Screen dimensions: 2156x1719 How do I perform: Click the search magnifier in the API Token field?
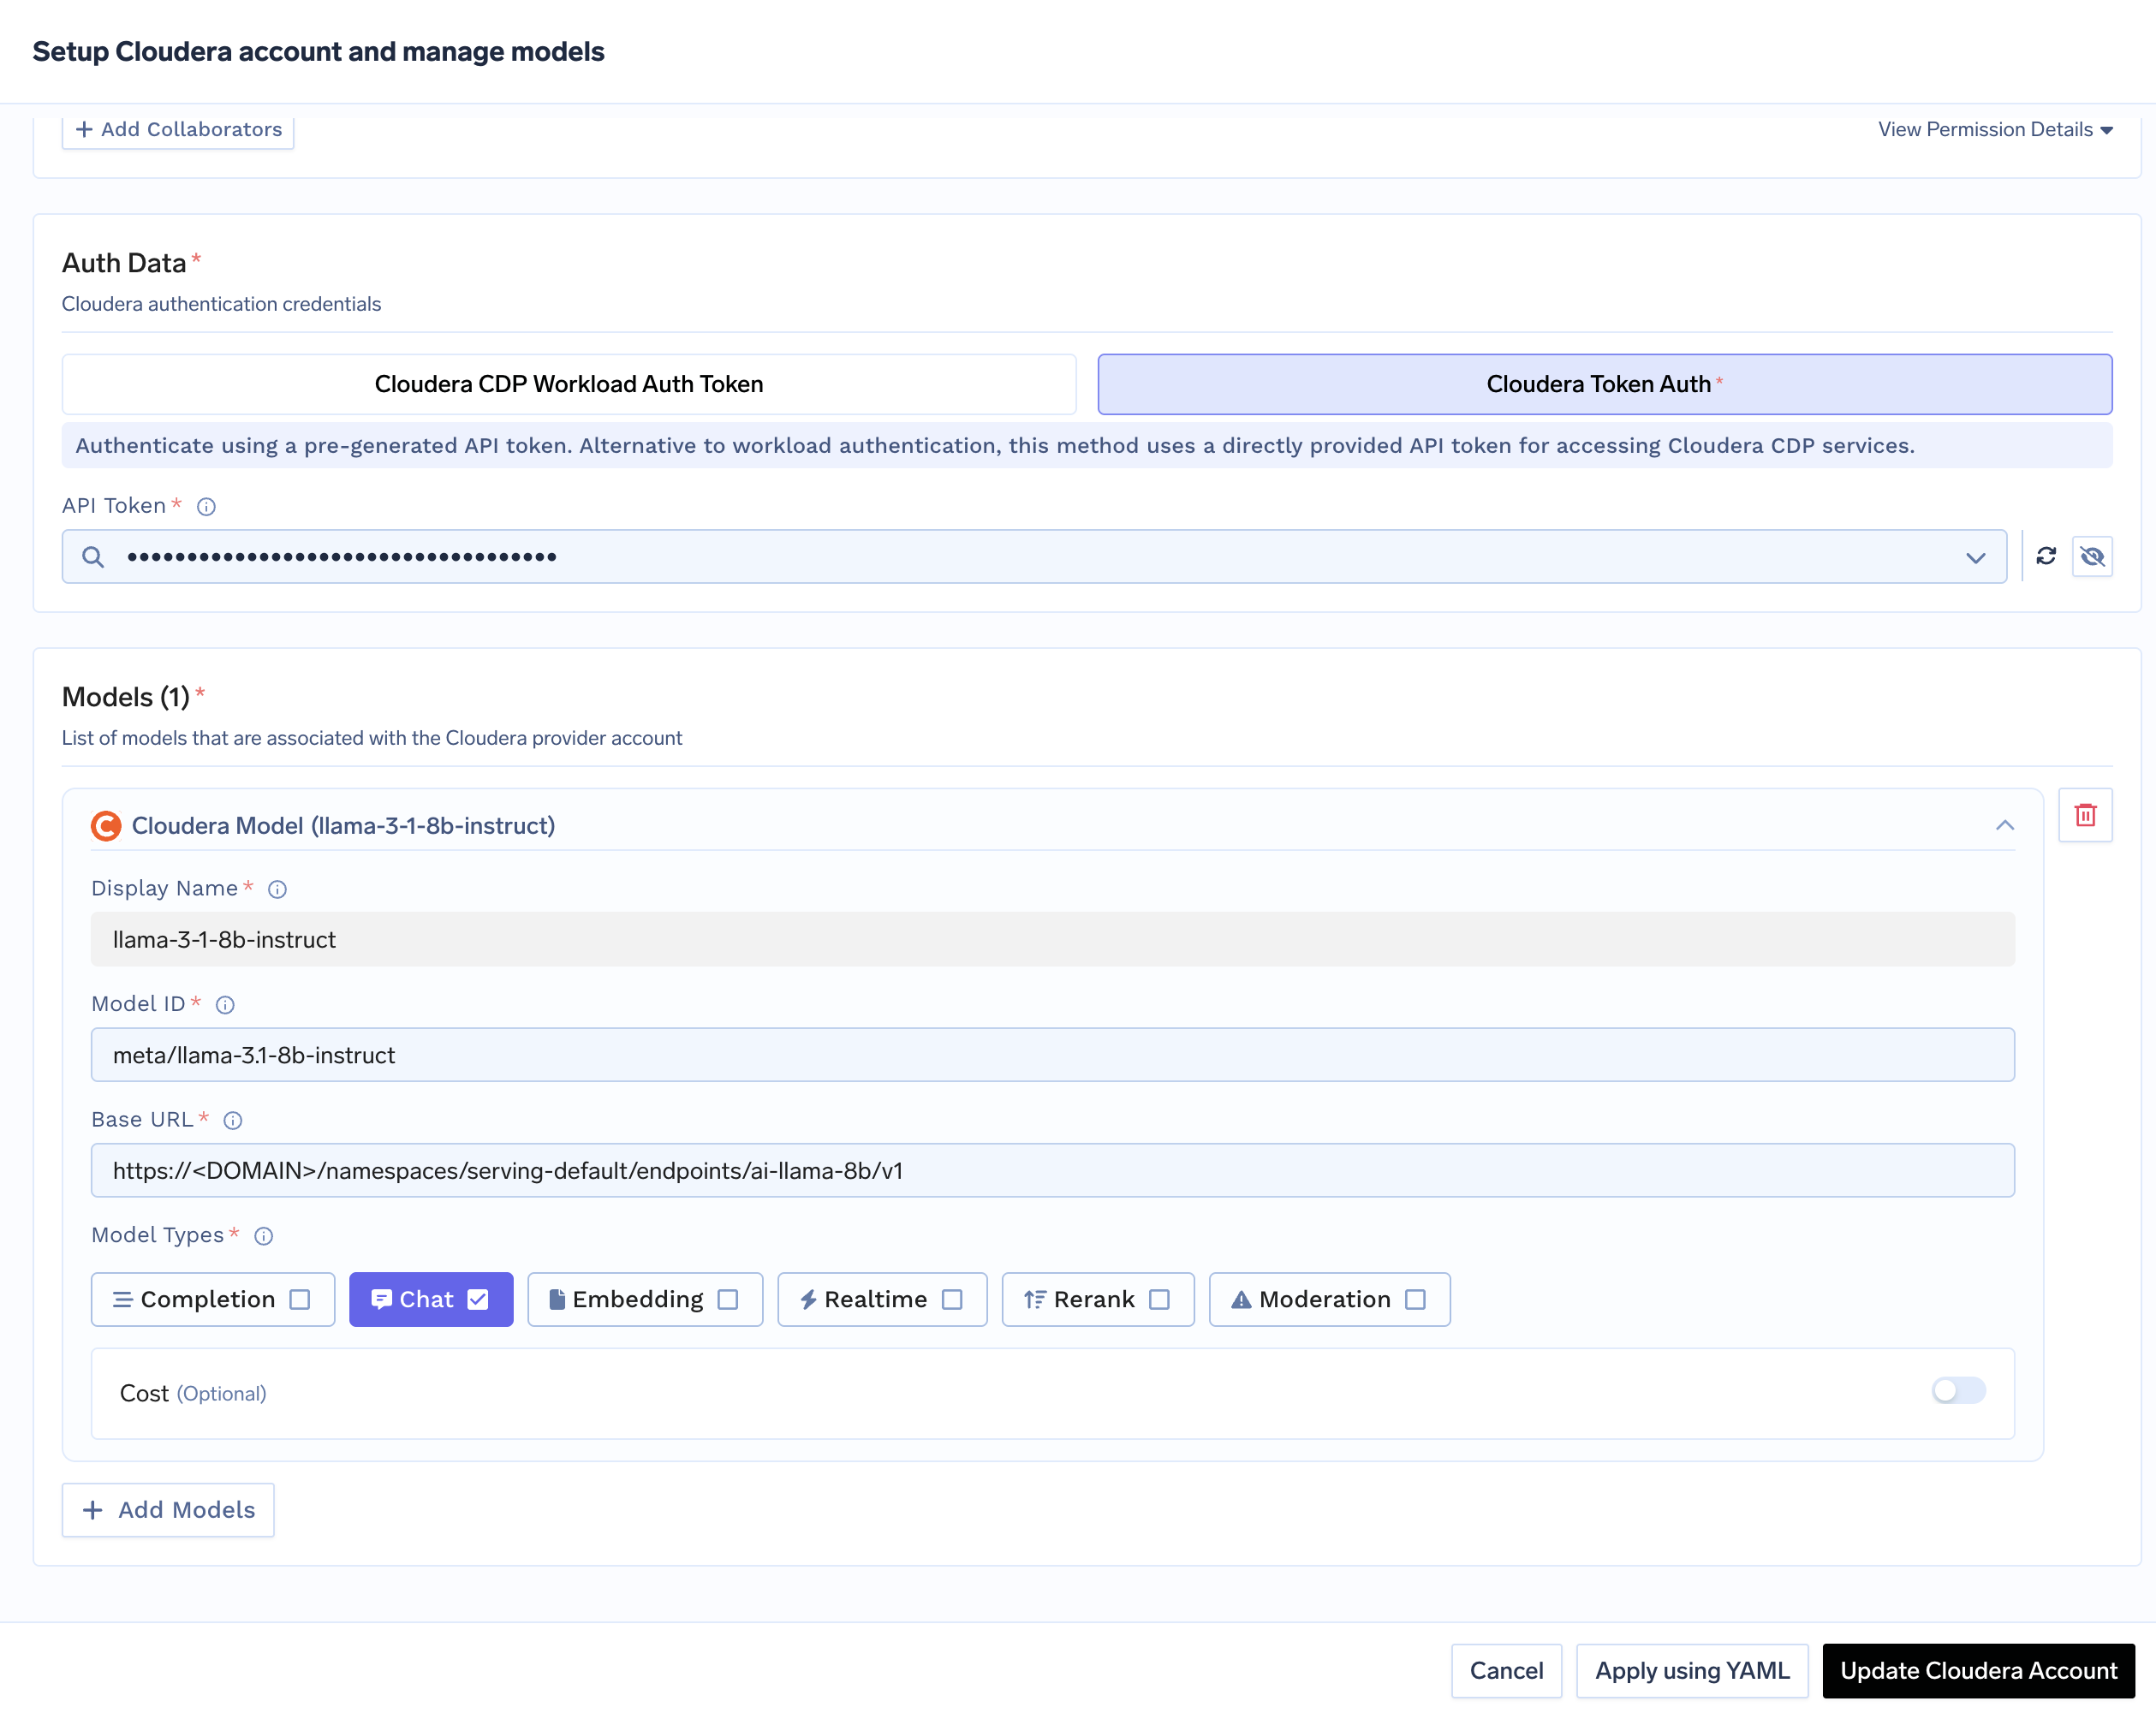click(x=93, y=556)
